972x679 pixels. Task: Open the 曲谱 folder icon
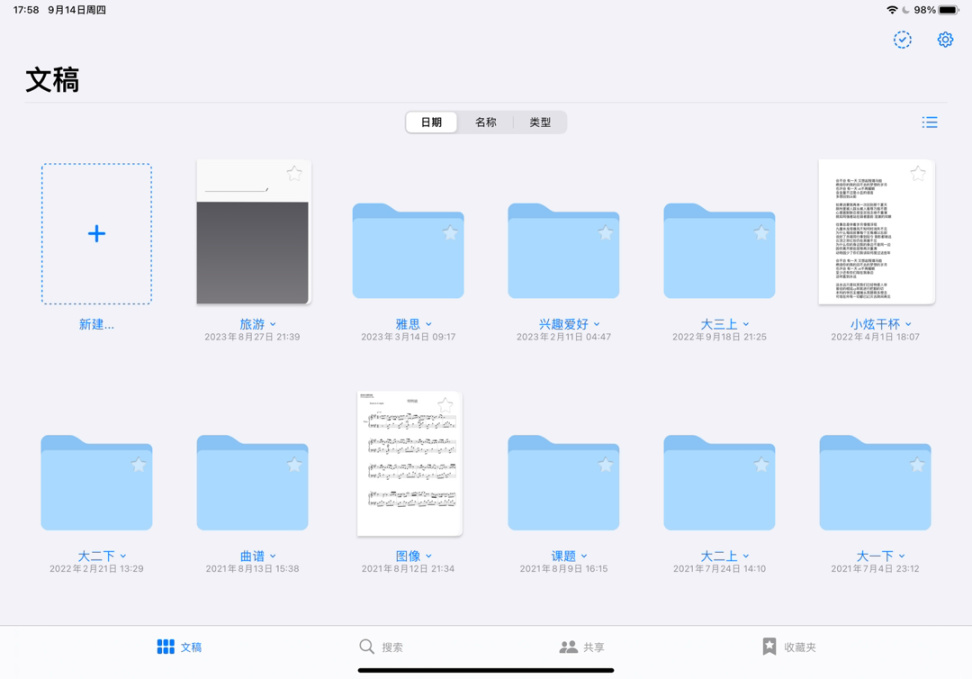pyautogui.click(x=252, y=482)
